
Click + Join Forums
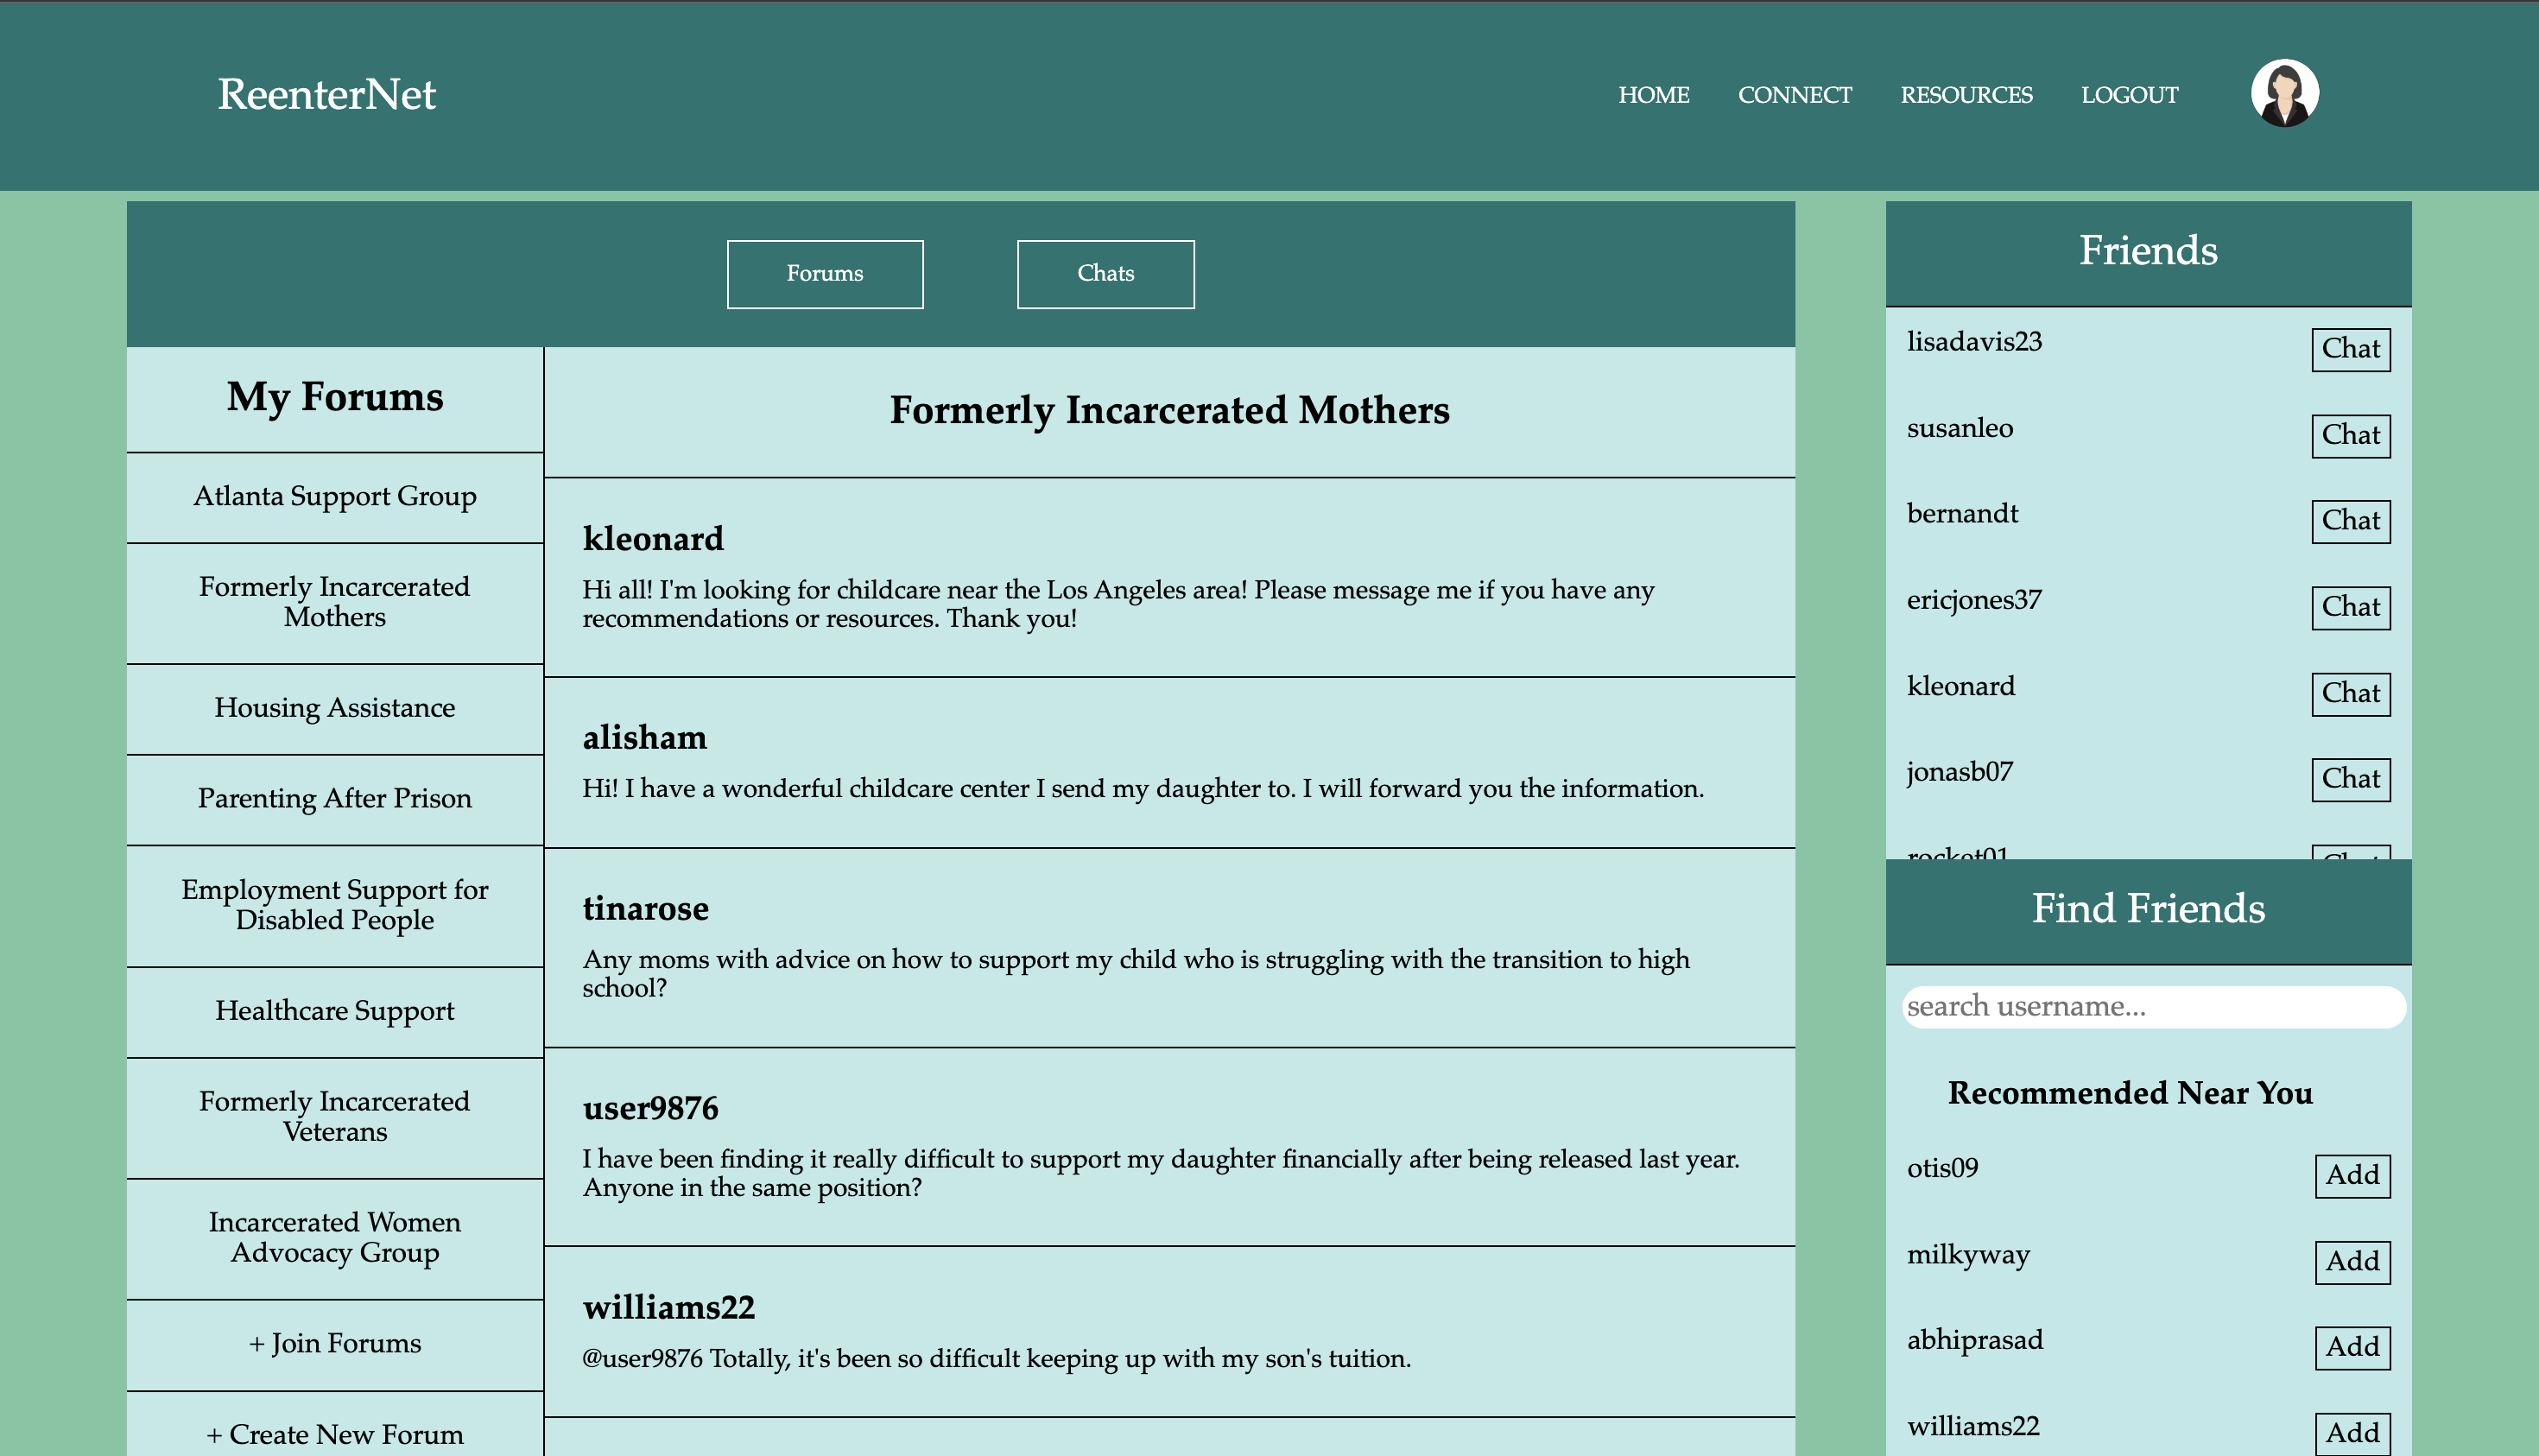click(335, 1344)
